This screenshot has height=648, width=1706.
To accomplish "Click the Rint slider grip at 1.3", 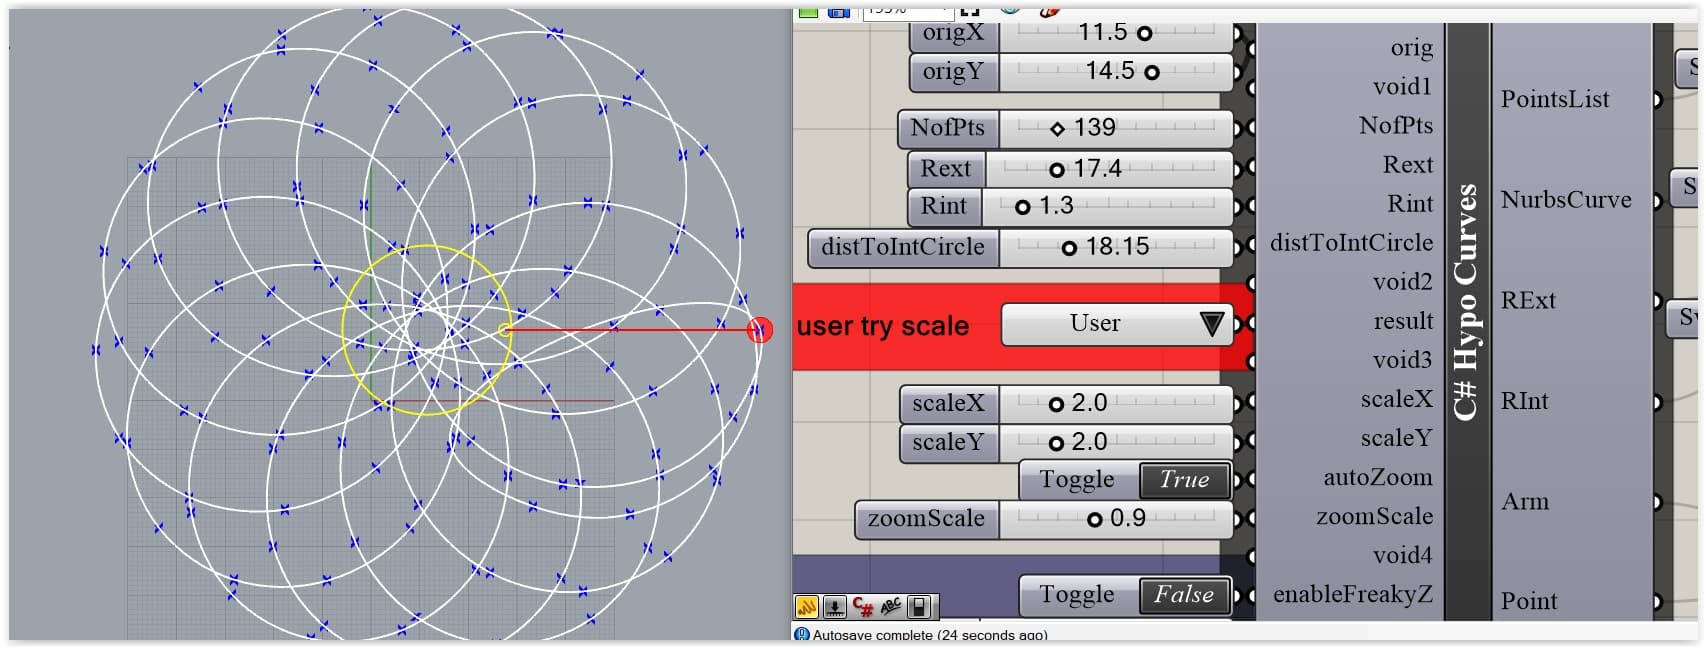I will pyautogui.click(x=1022, y=207).
